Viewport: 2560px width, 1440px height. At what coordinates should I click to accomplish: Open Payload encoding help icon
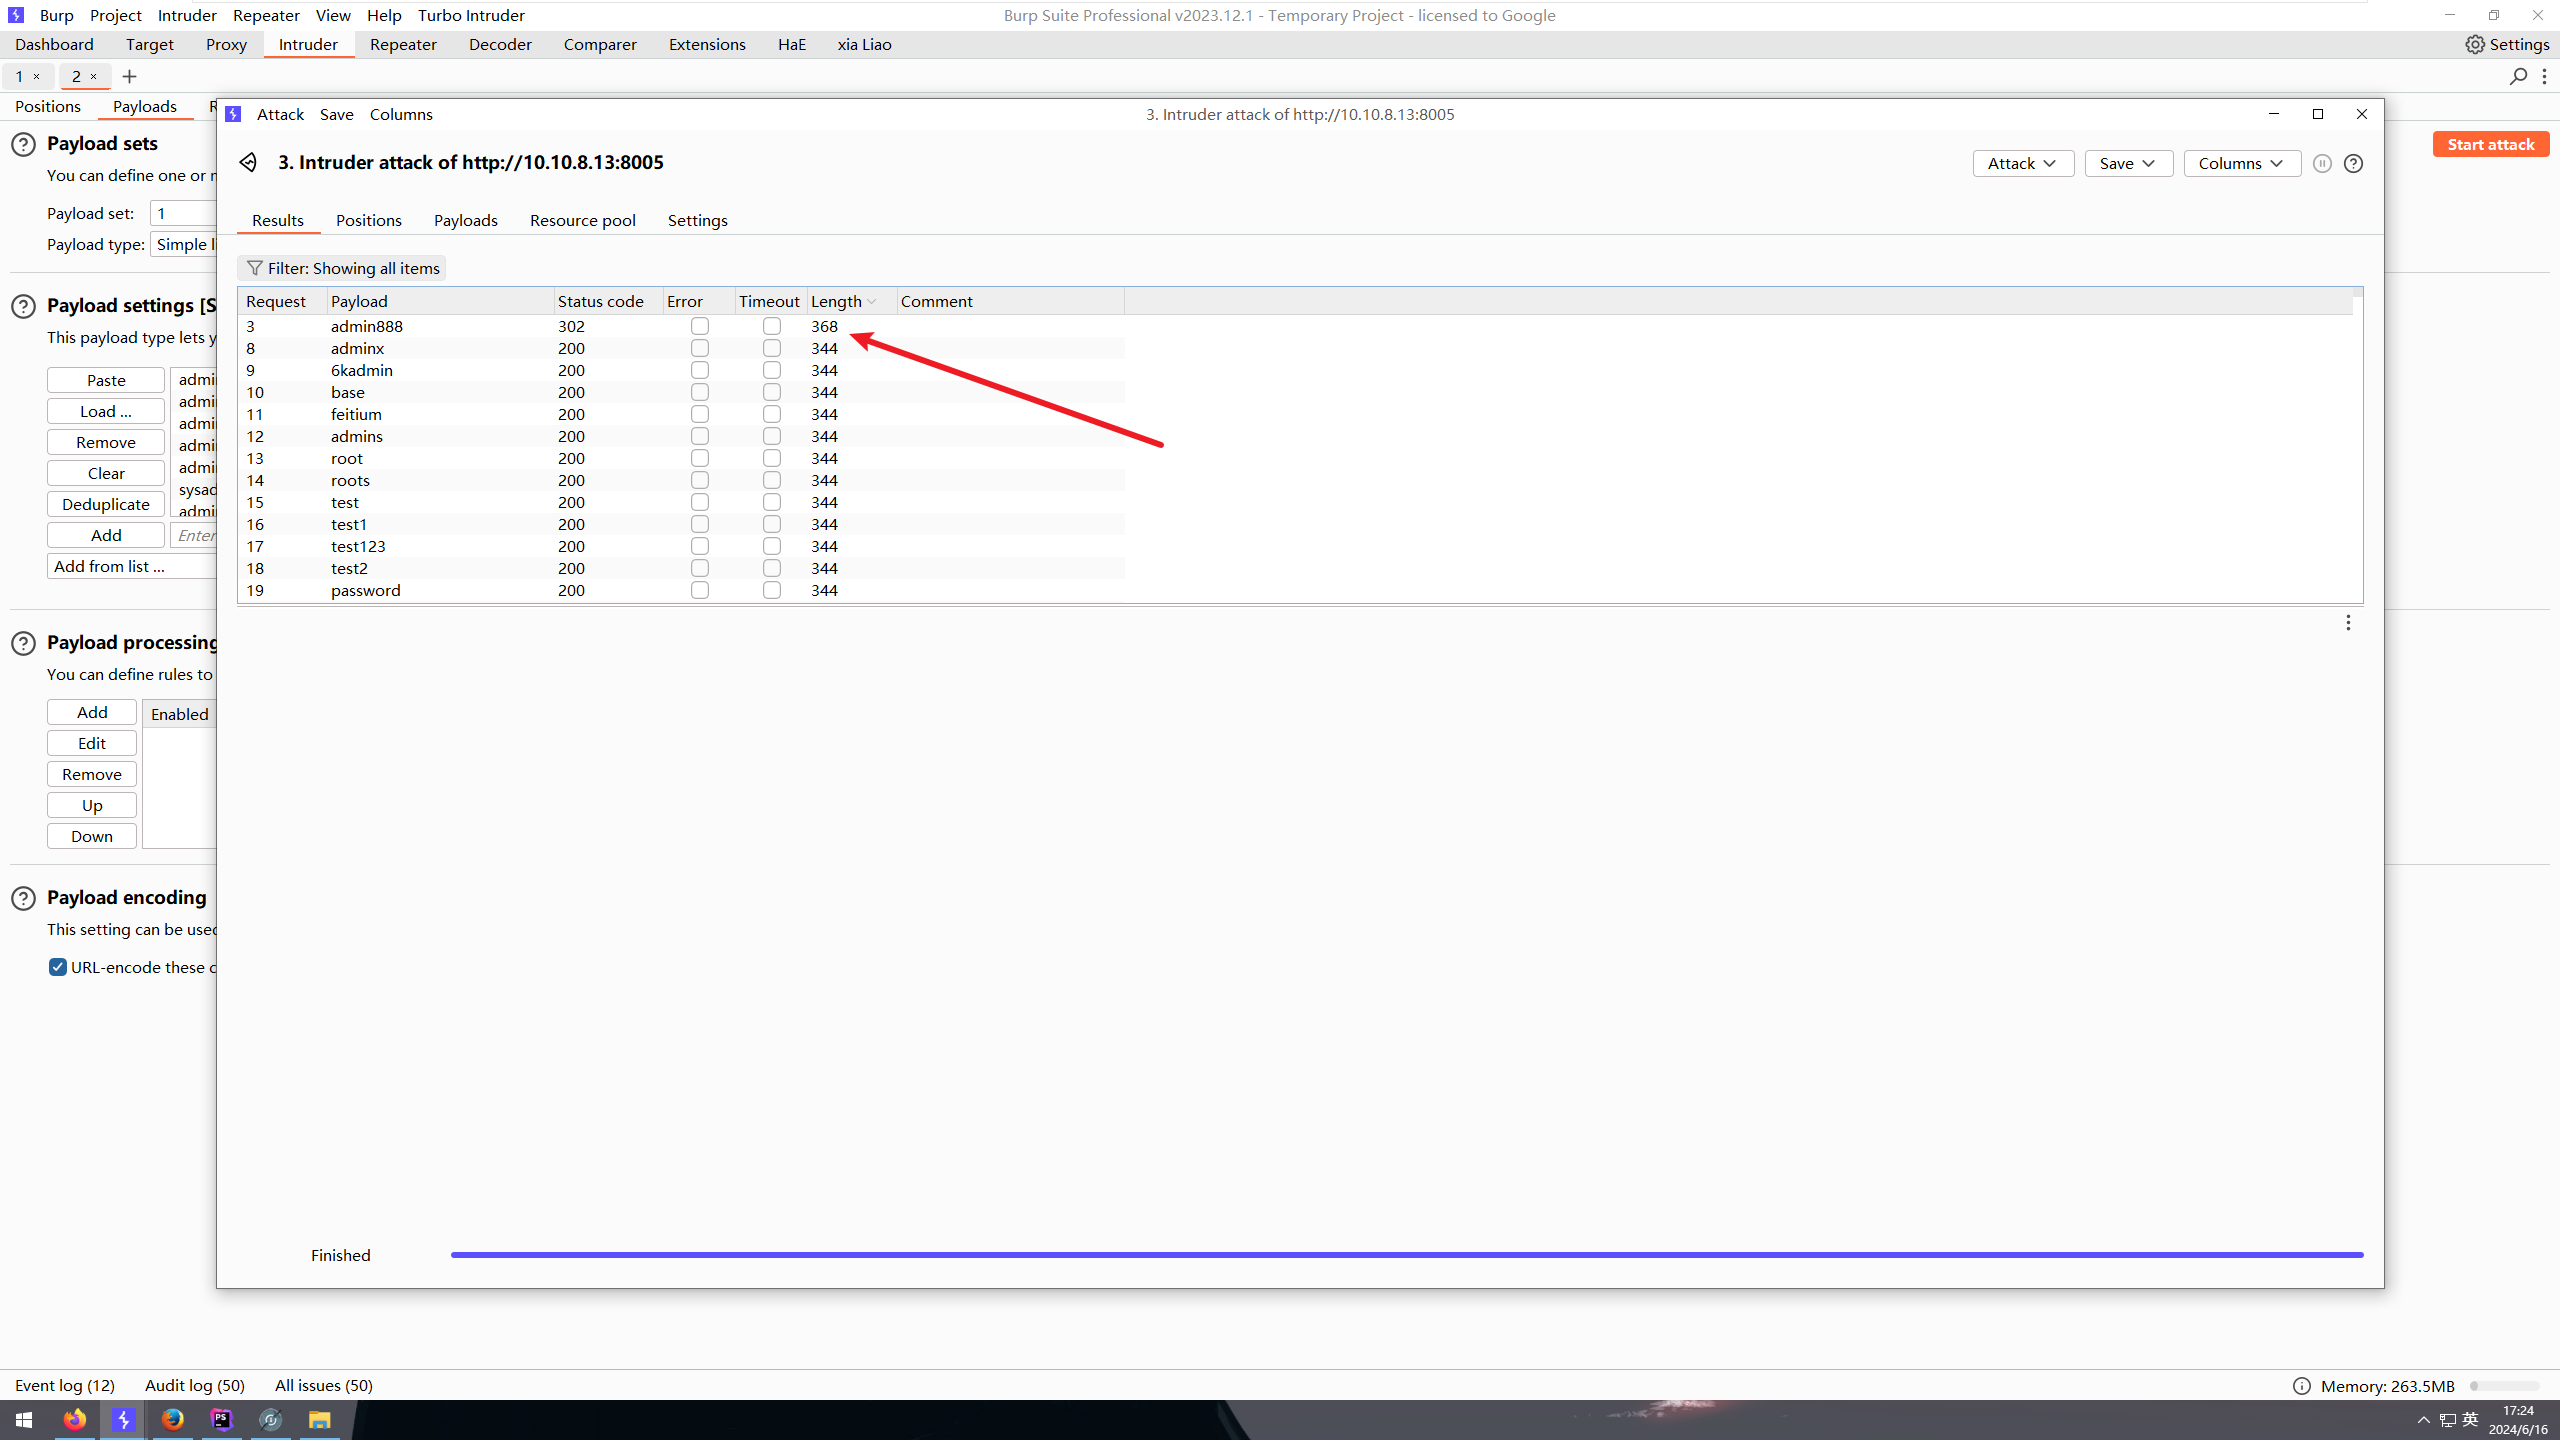23,898
